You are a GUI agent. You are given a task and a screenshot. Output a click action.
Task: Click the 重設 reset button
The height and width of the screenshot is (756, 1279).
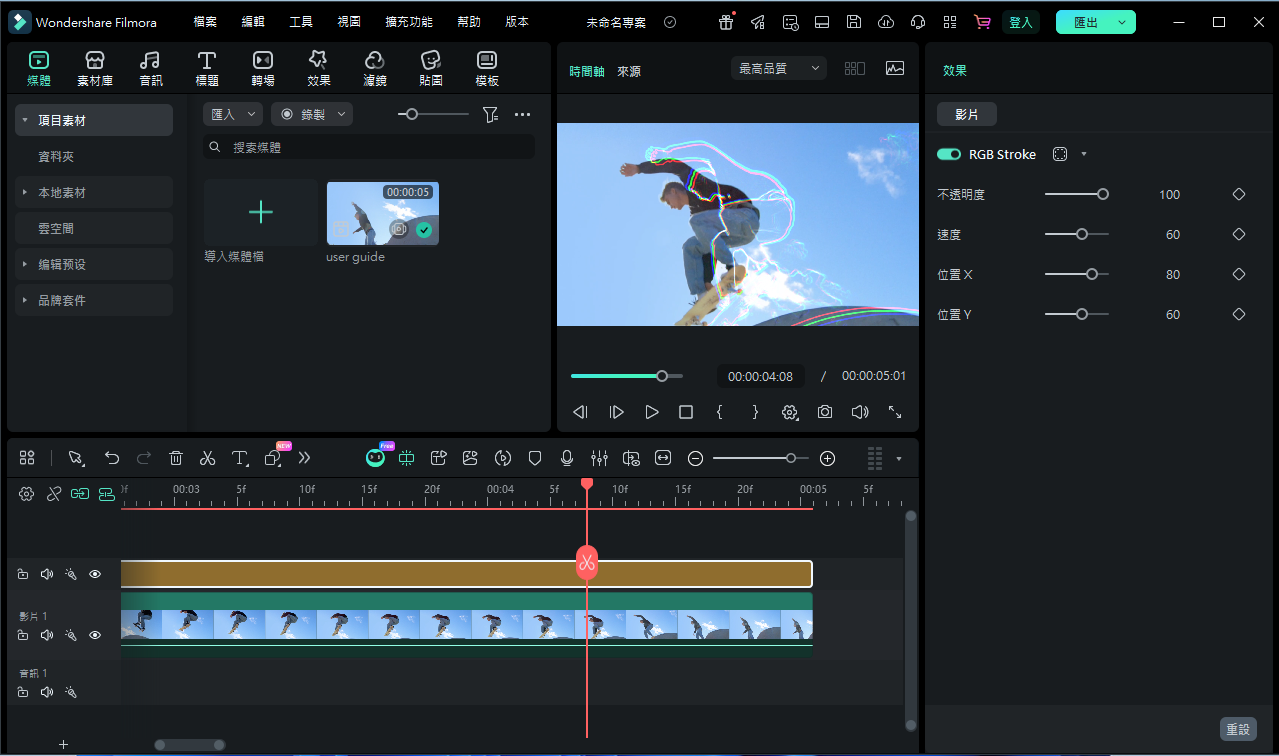(1237, 729)
